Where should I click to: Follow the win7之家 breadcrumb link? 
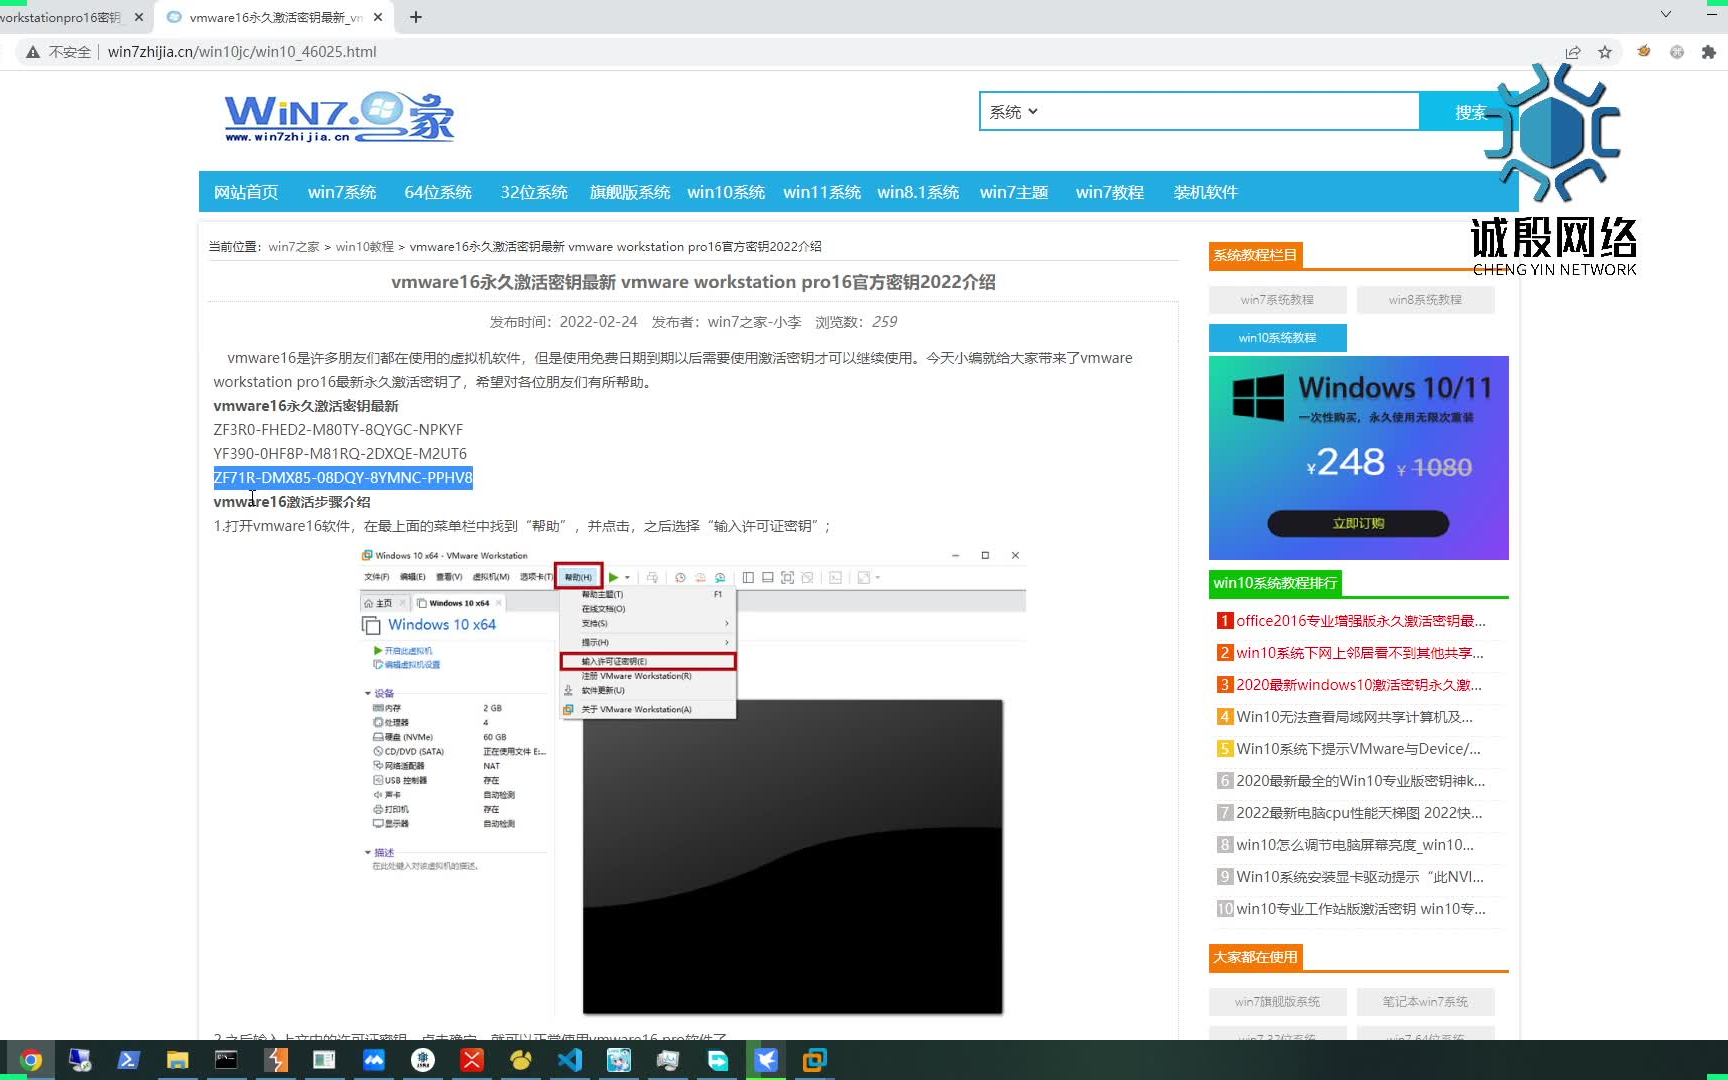(294, 246)
